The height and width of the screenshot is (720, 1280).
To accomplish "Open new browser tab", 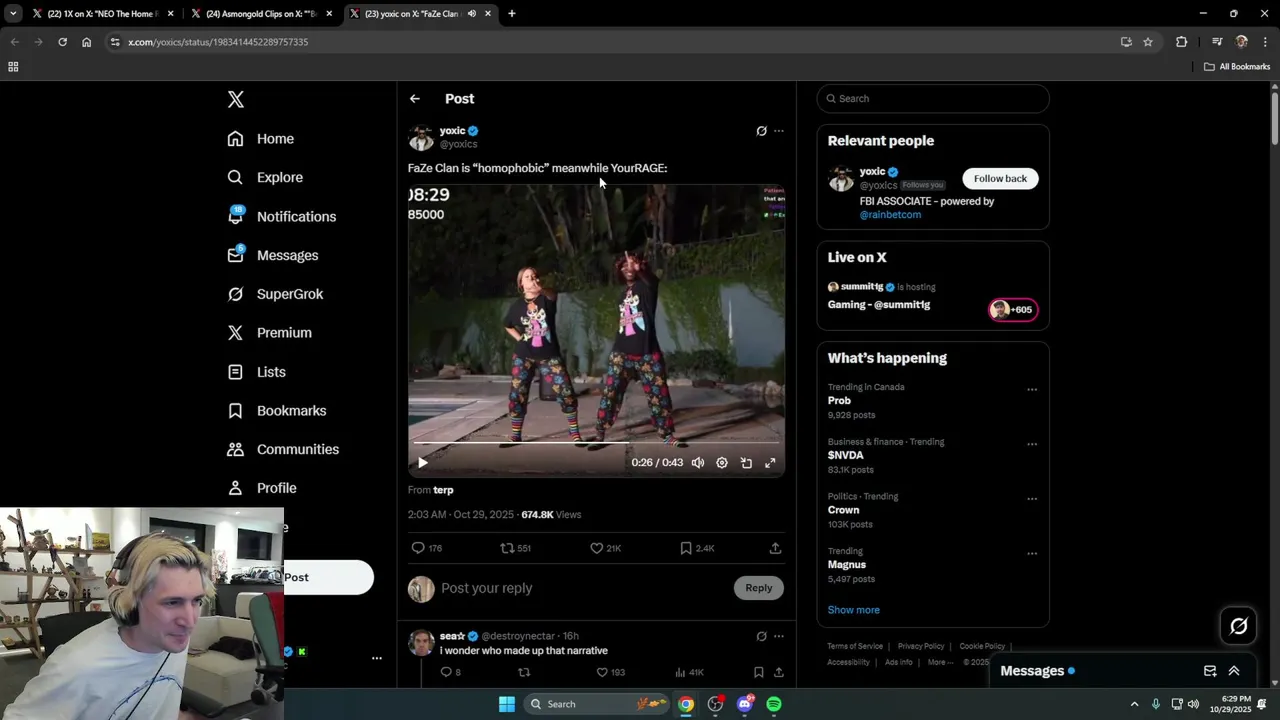I will (512, 14).
